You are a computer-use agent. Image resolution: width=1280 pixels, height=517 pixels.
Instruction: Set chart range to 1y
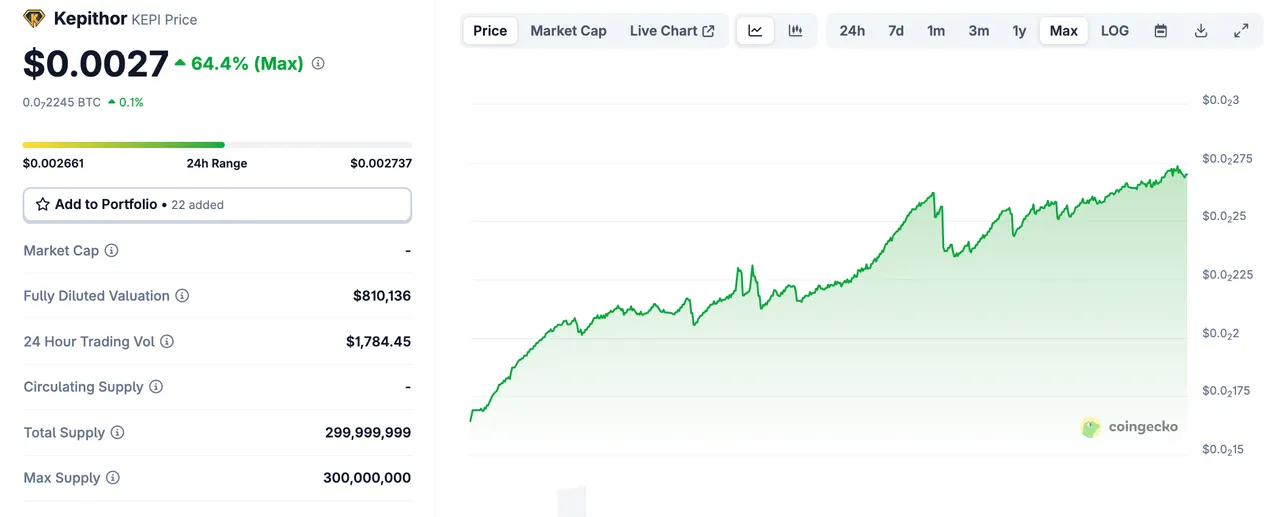[1019, 31]
